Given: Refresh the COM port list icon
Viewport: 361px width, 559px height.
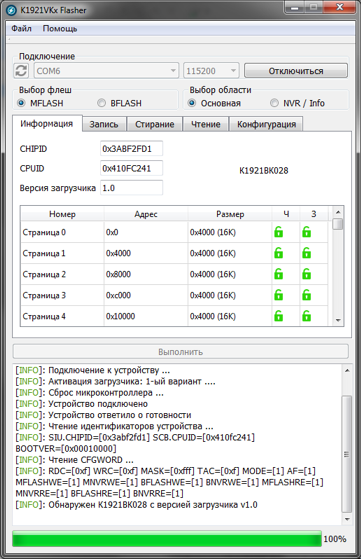Looking at the screenshot, I should pyautogui.click(x=21, y=71).
